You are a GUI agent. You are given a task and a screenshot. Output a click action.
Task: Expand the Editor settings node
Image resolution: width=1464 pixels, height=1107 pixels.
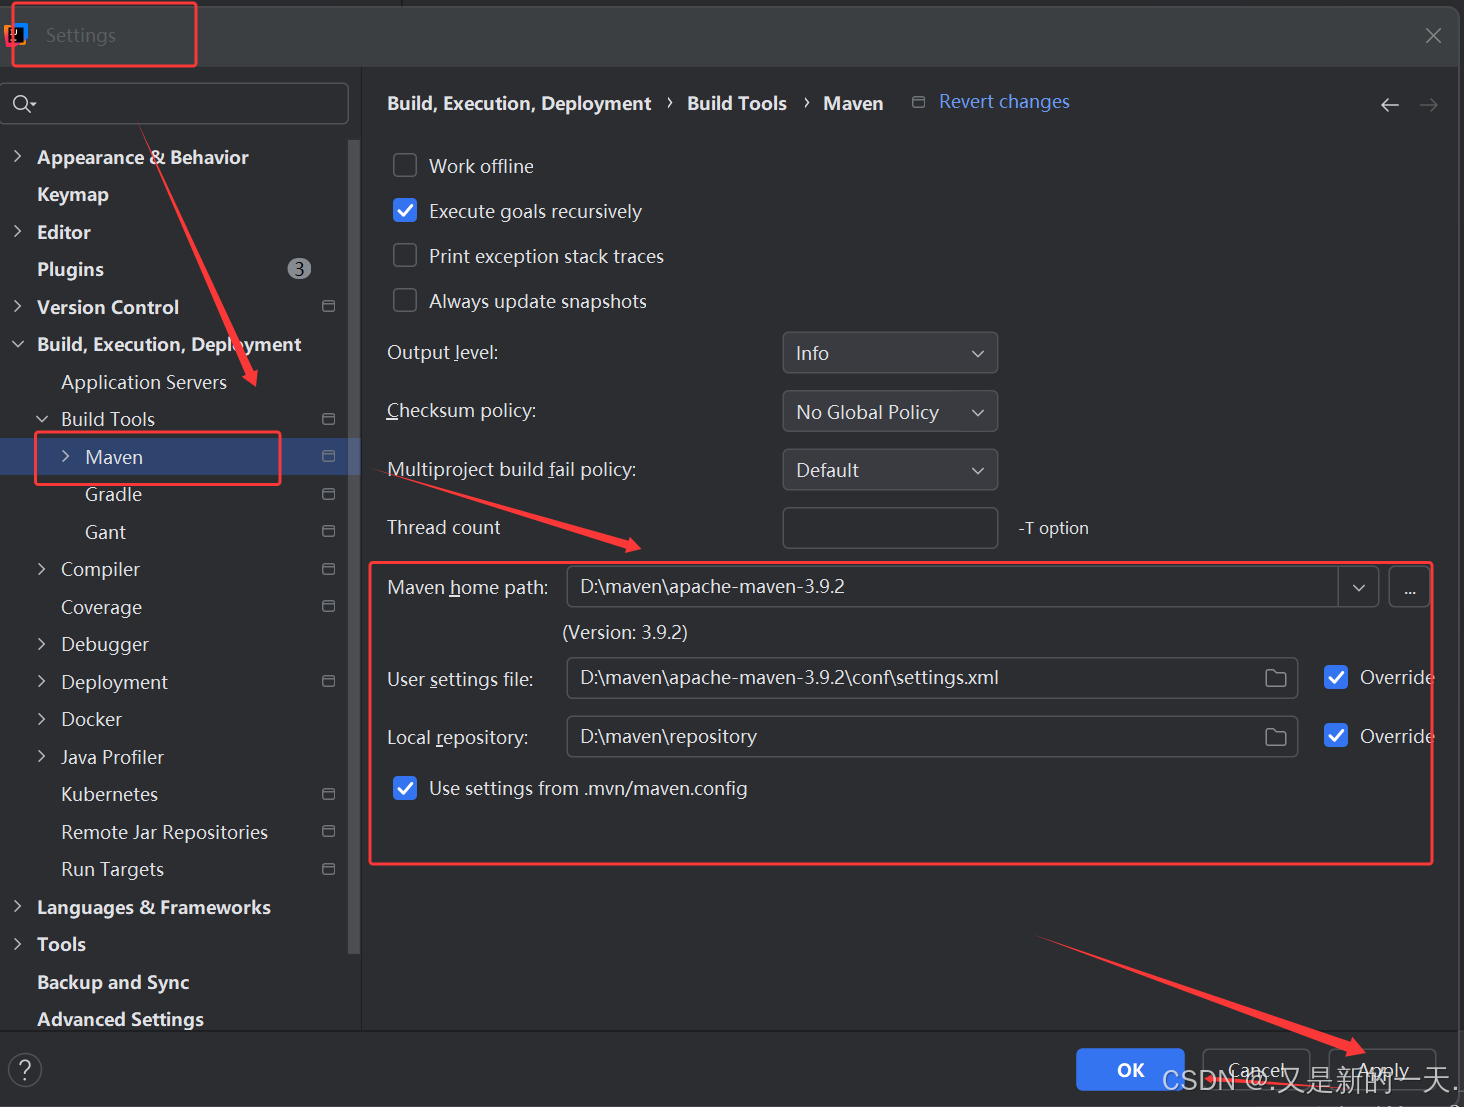tap(17, 231)
